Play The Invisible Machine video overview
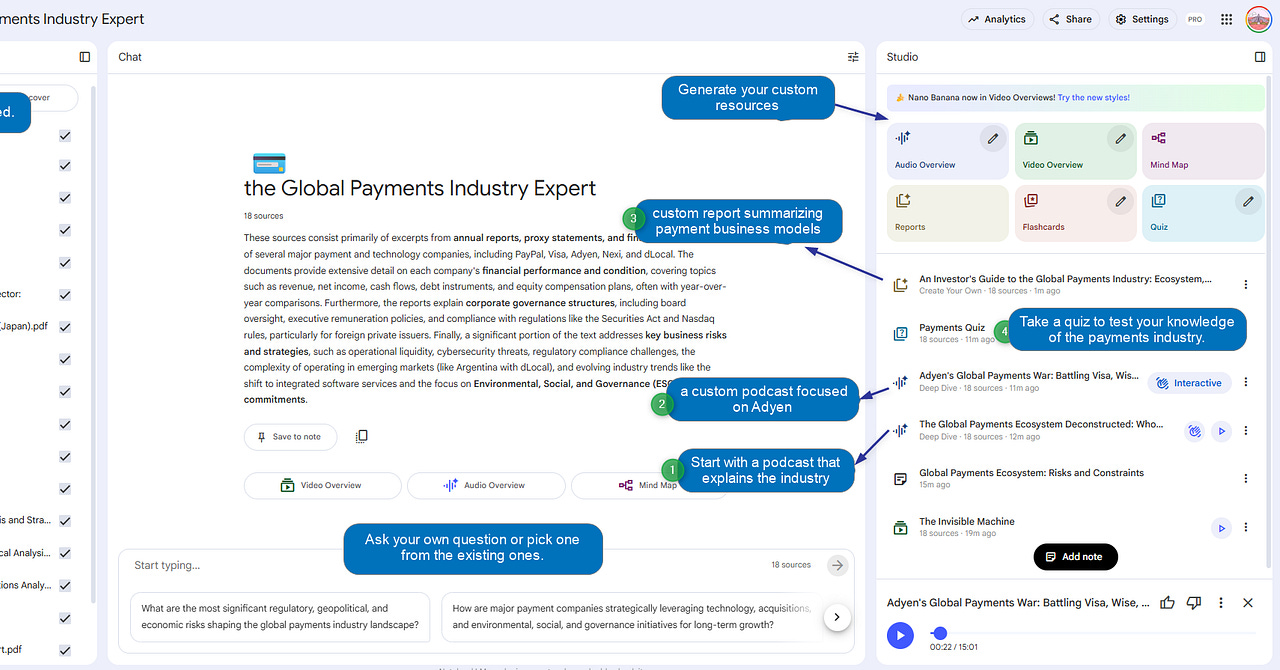1280x670 pixels. pos(1221,528)
